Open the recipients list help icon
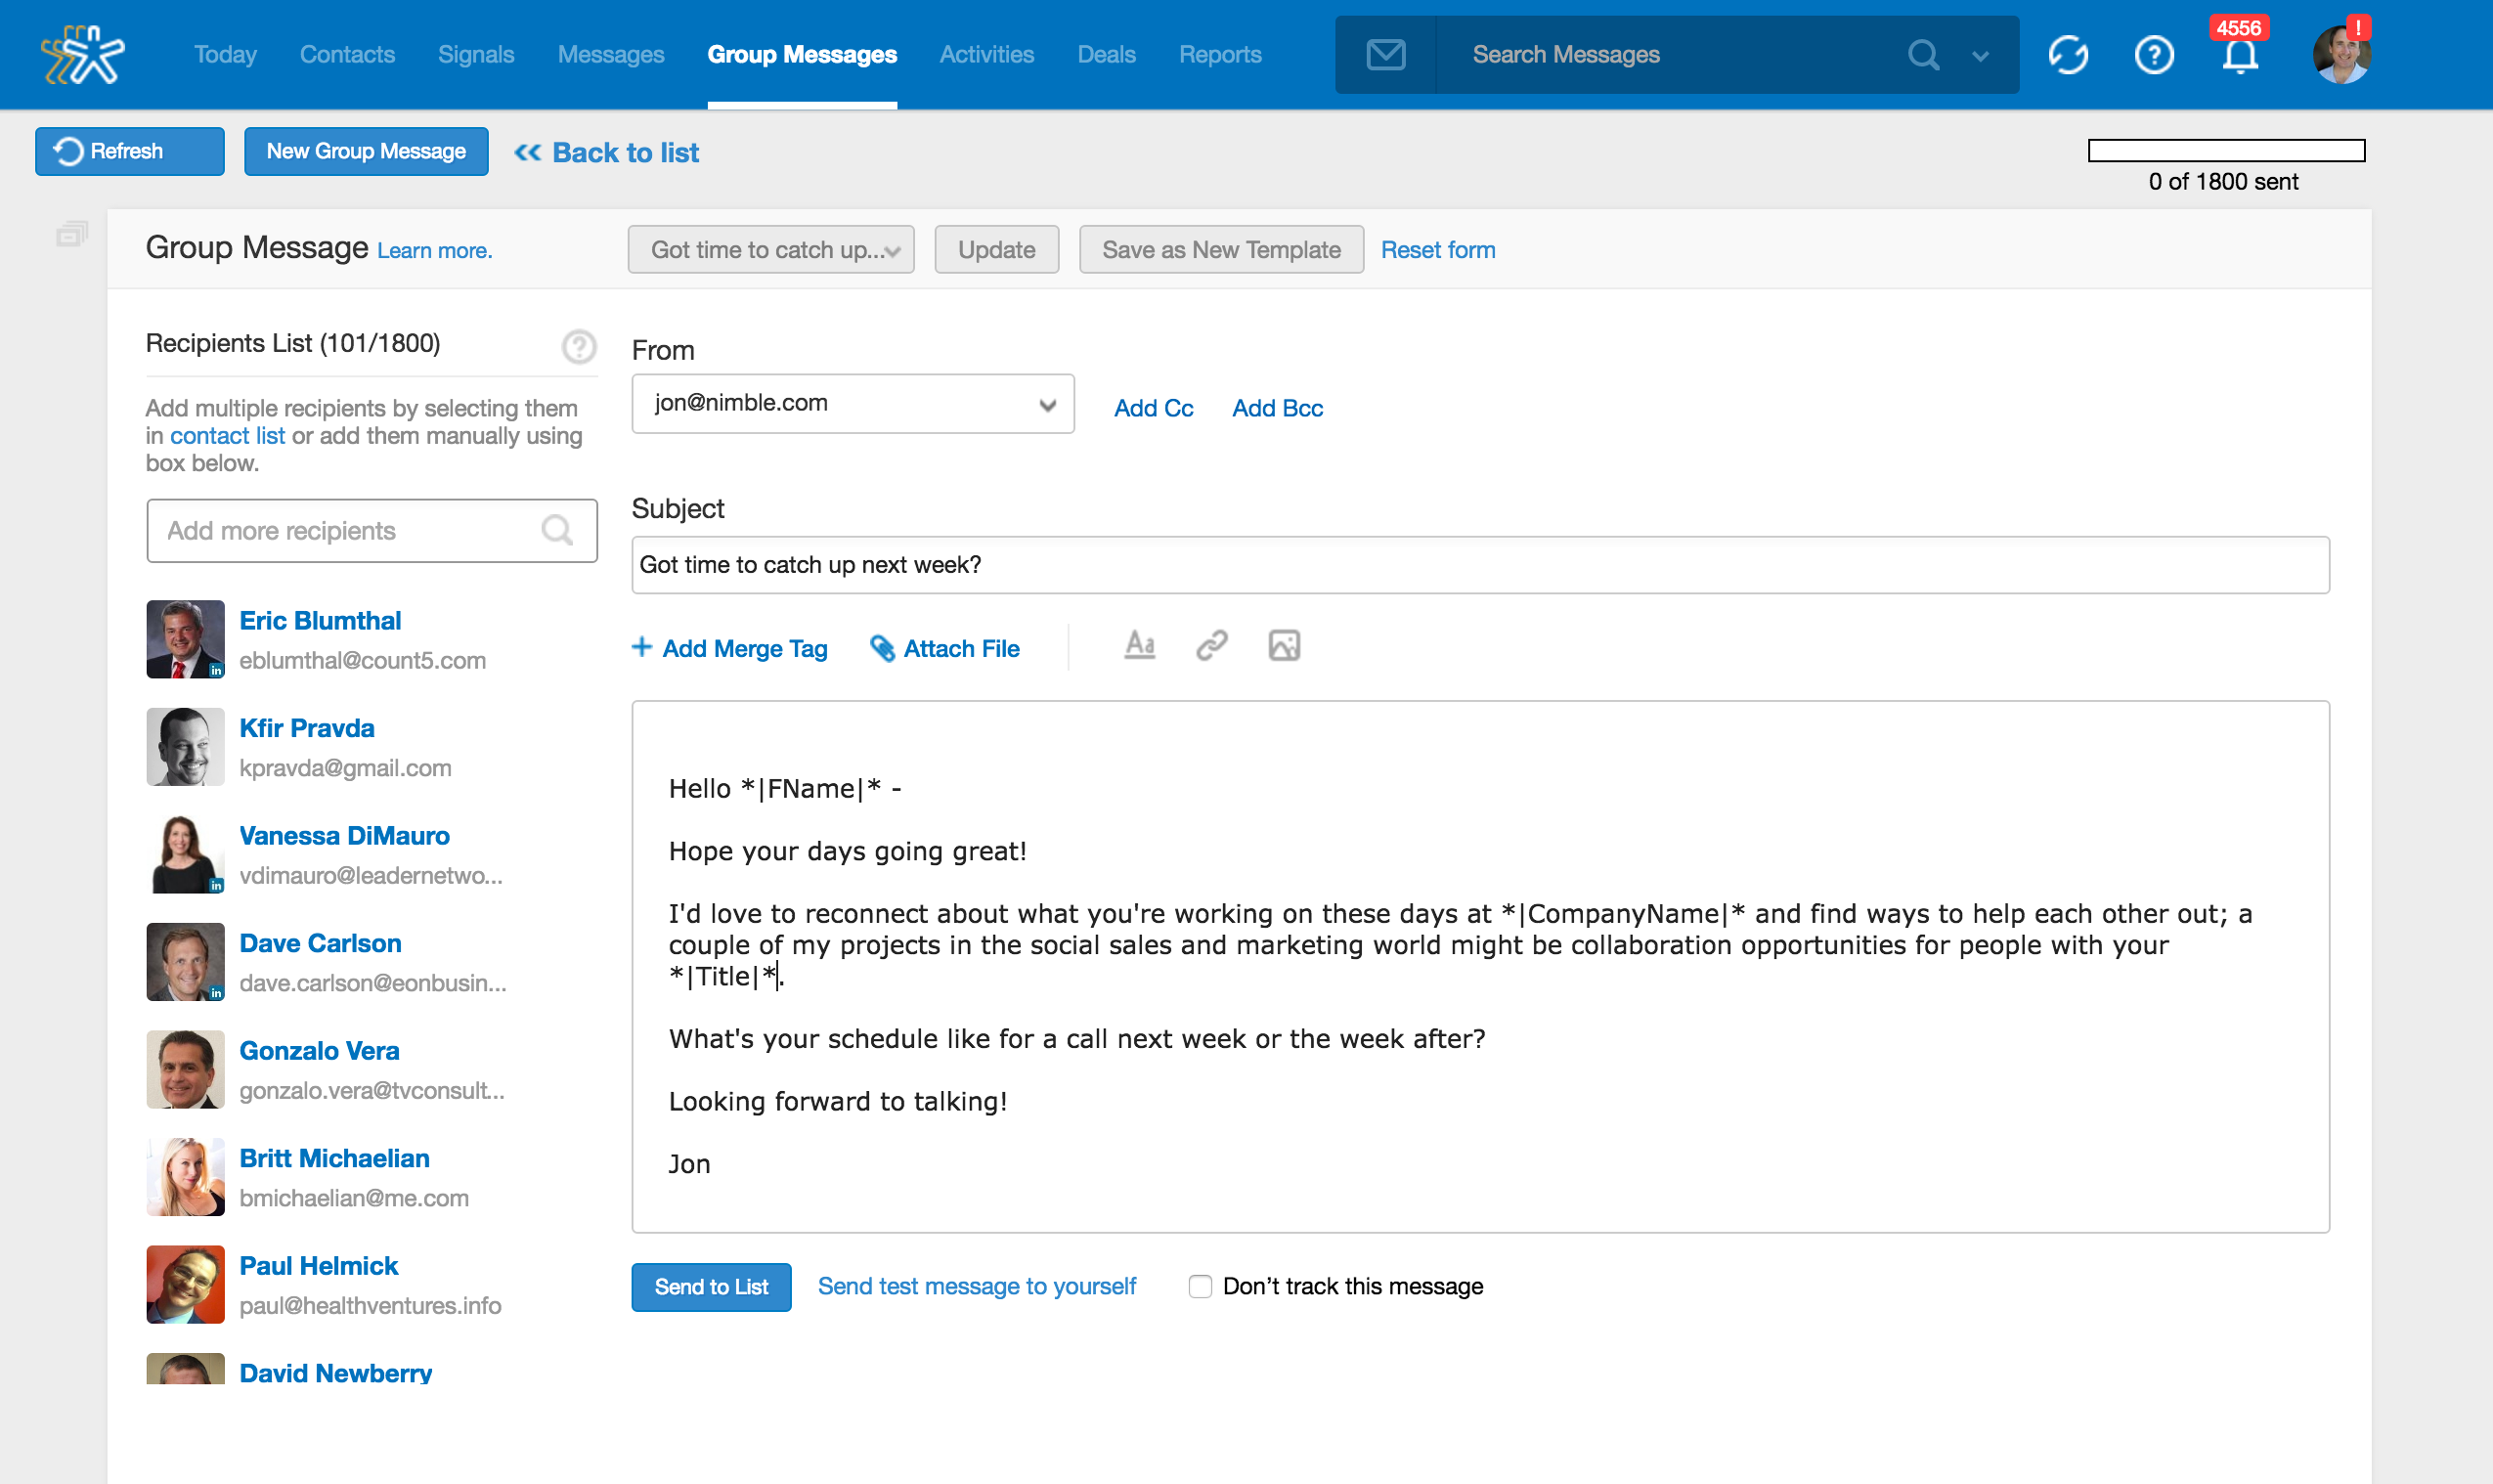2493x1484 pixels. (x=578, y=346)
